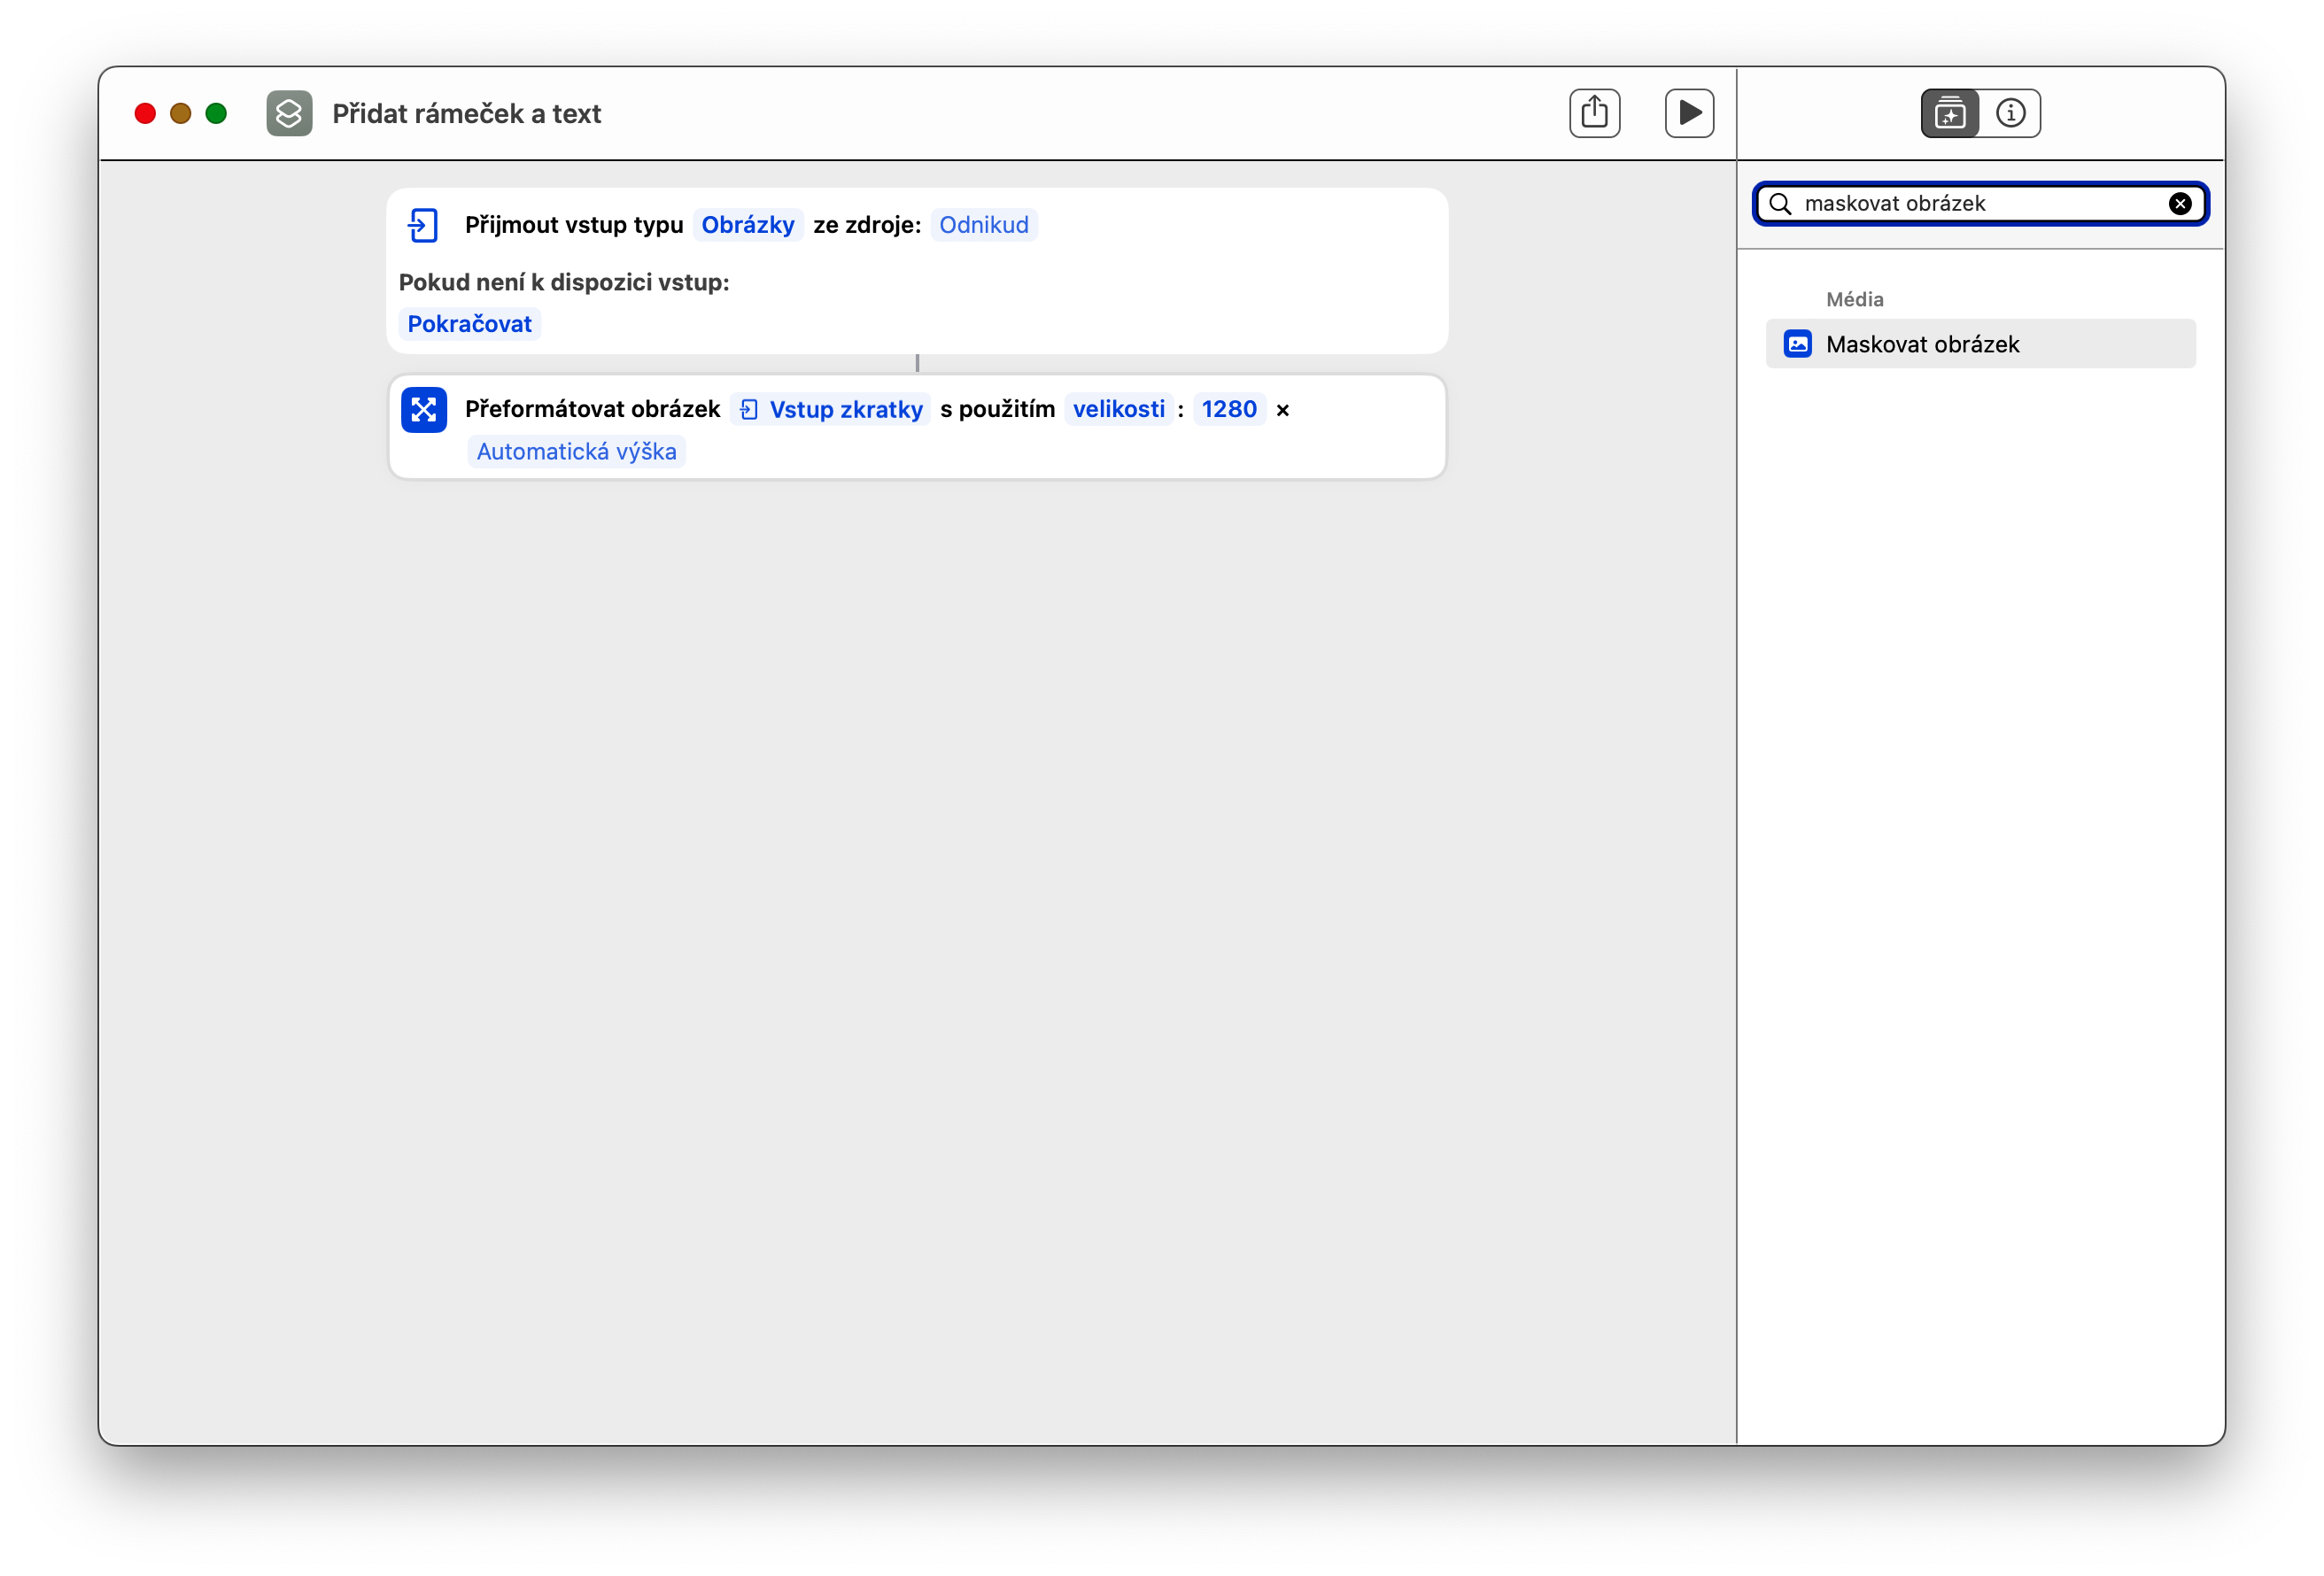The height and width of the screenshot is (1576, 2324).
Task: Run the shortcut with the play button
Action: [1689, 113]
